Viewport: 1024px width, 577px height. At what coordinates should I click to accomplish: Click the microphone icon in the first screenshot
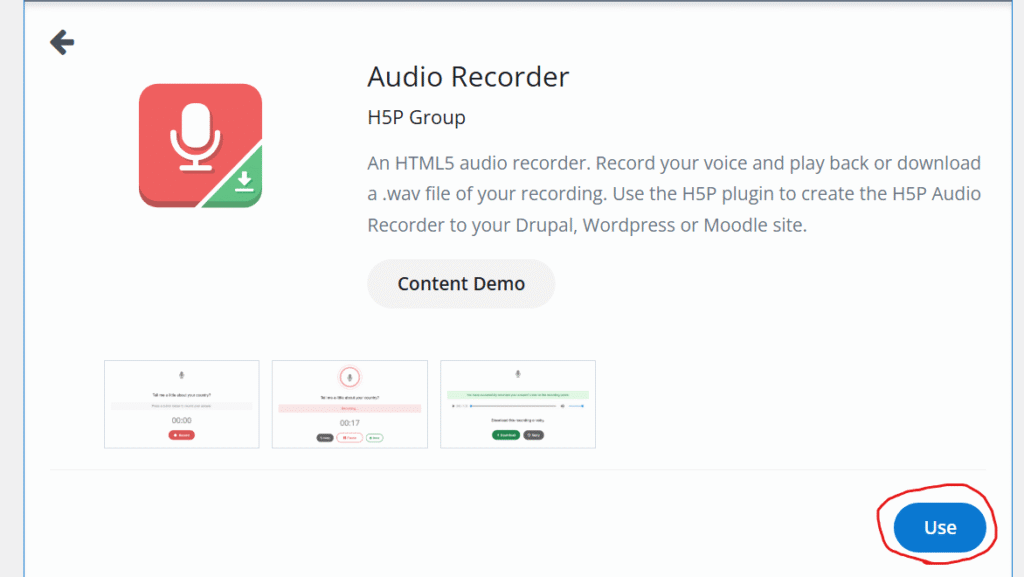181,375
